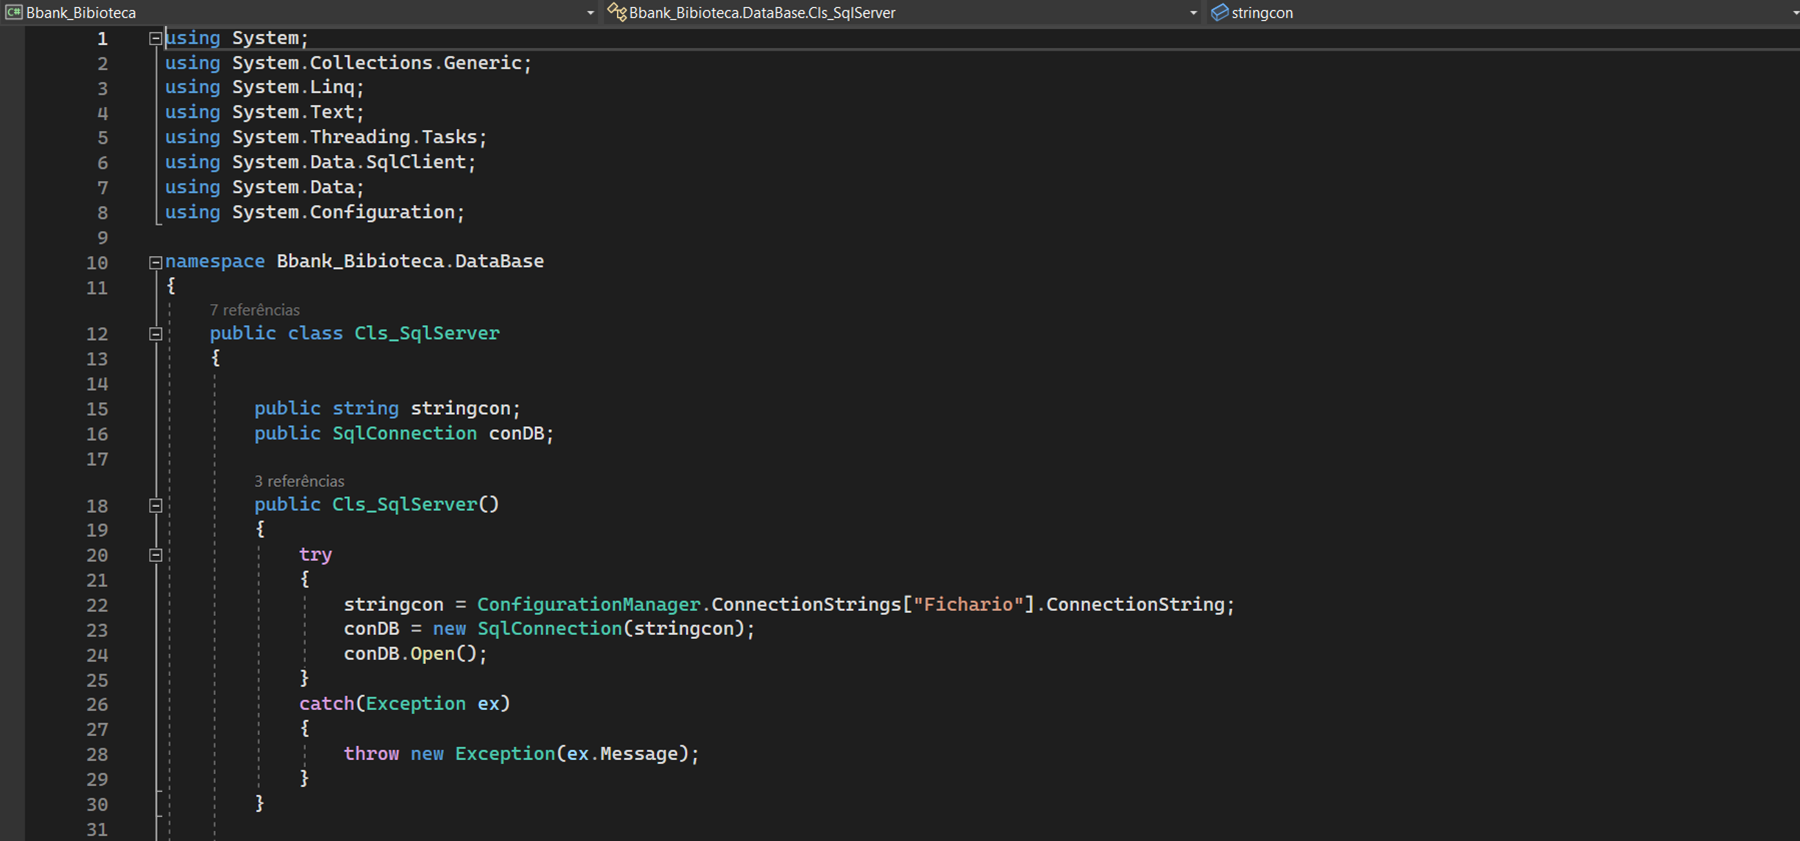The height and width of the screenshot is (841, 1800).
Task: Click 'SqlConnection' type on line 16
Action: (x=404, y=433)
